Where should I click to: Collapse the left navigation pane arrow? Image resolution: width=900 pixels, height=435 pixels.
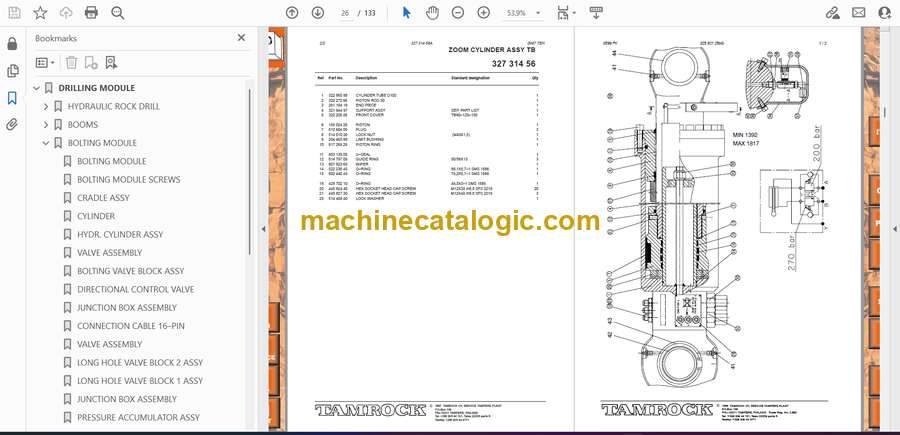point(263,229)
